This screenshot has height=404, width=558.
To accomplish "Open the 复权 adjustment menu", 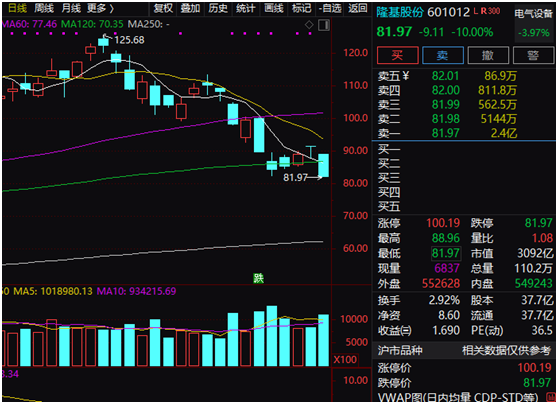I will coord(163,8).
